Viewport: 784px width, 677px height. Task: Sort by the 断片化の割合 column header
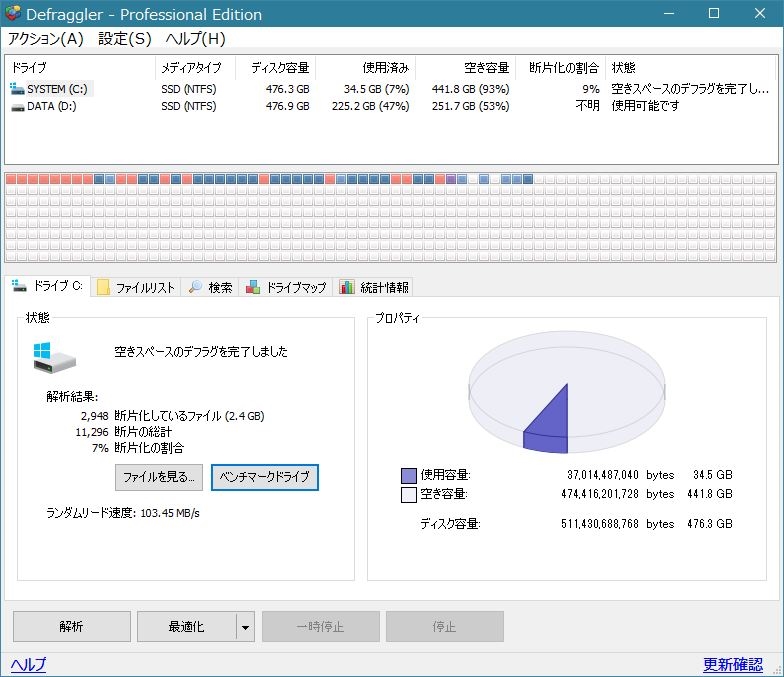point(560,68)
